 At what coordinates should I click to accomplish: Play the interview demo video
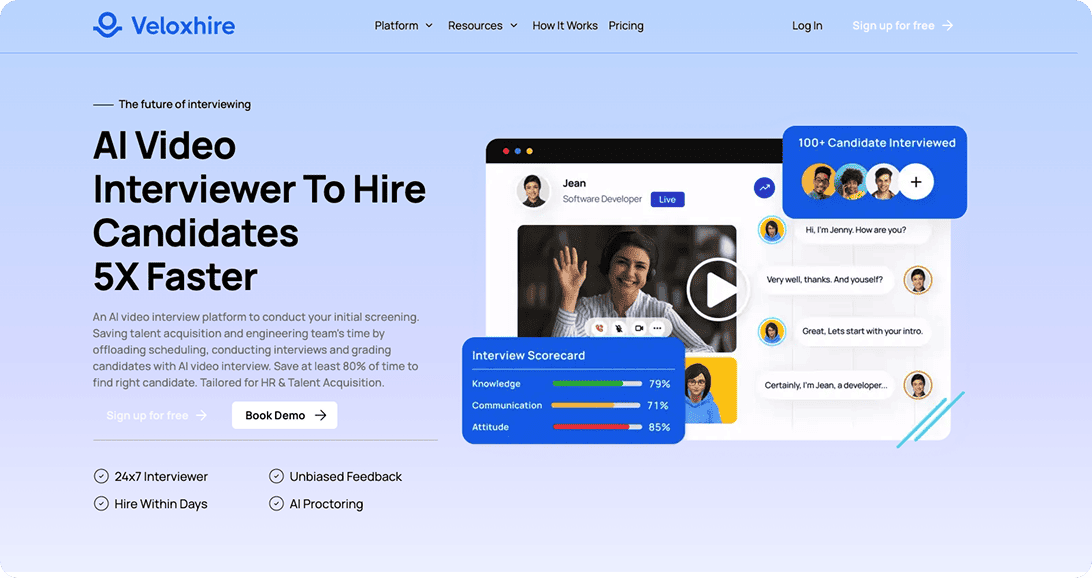tap(717, 290)
